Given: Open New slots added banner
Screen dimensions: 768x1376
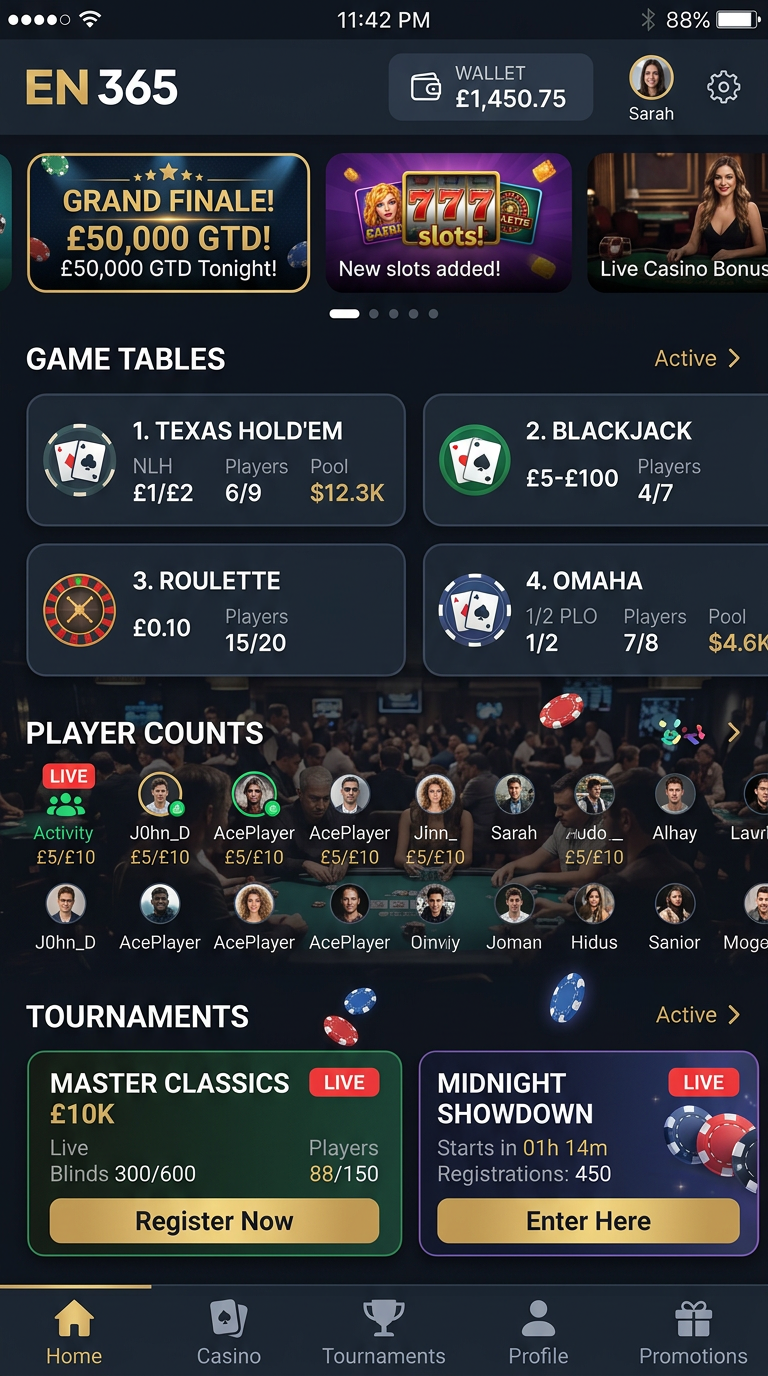Looking at the screenshot, I should click(x=449, y=222).
